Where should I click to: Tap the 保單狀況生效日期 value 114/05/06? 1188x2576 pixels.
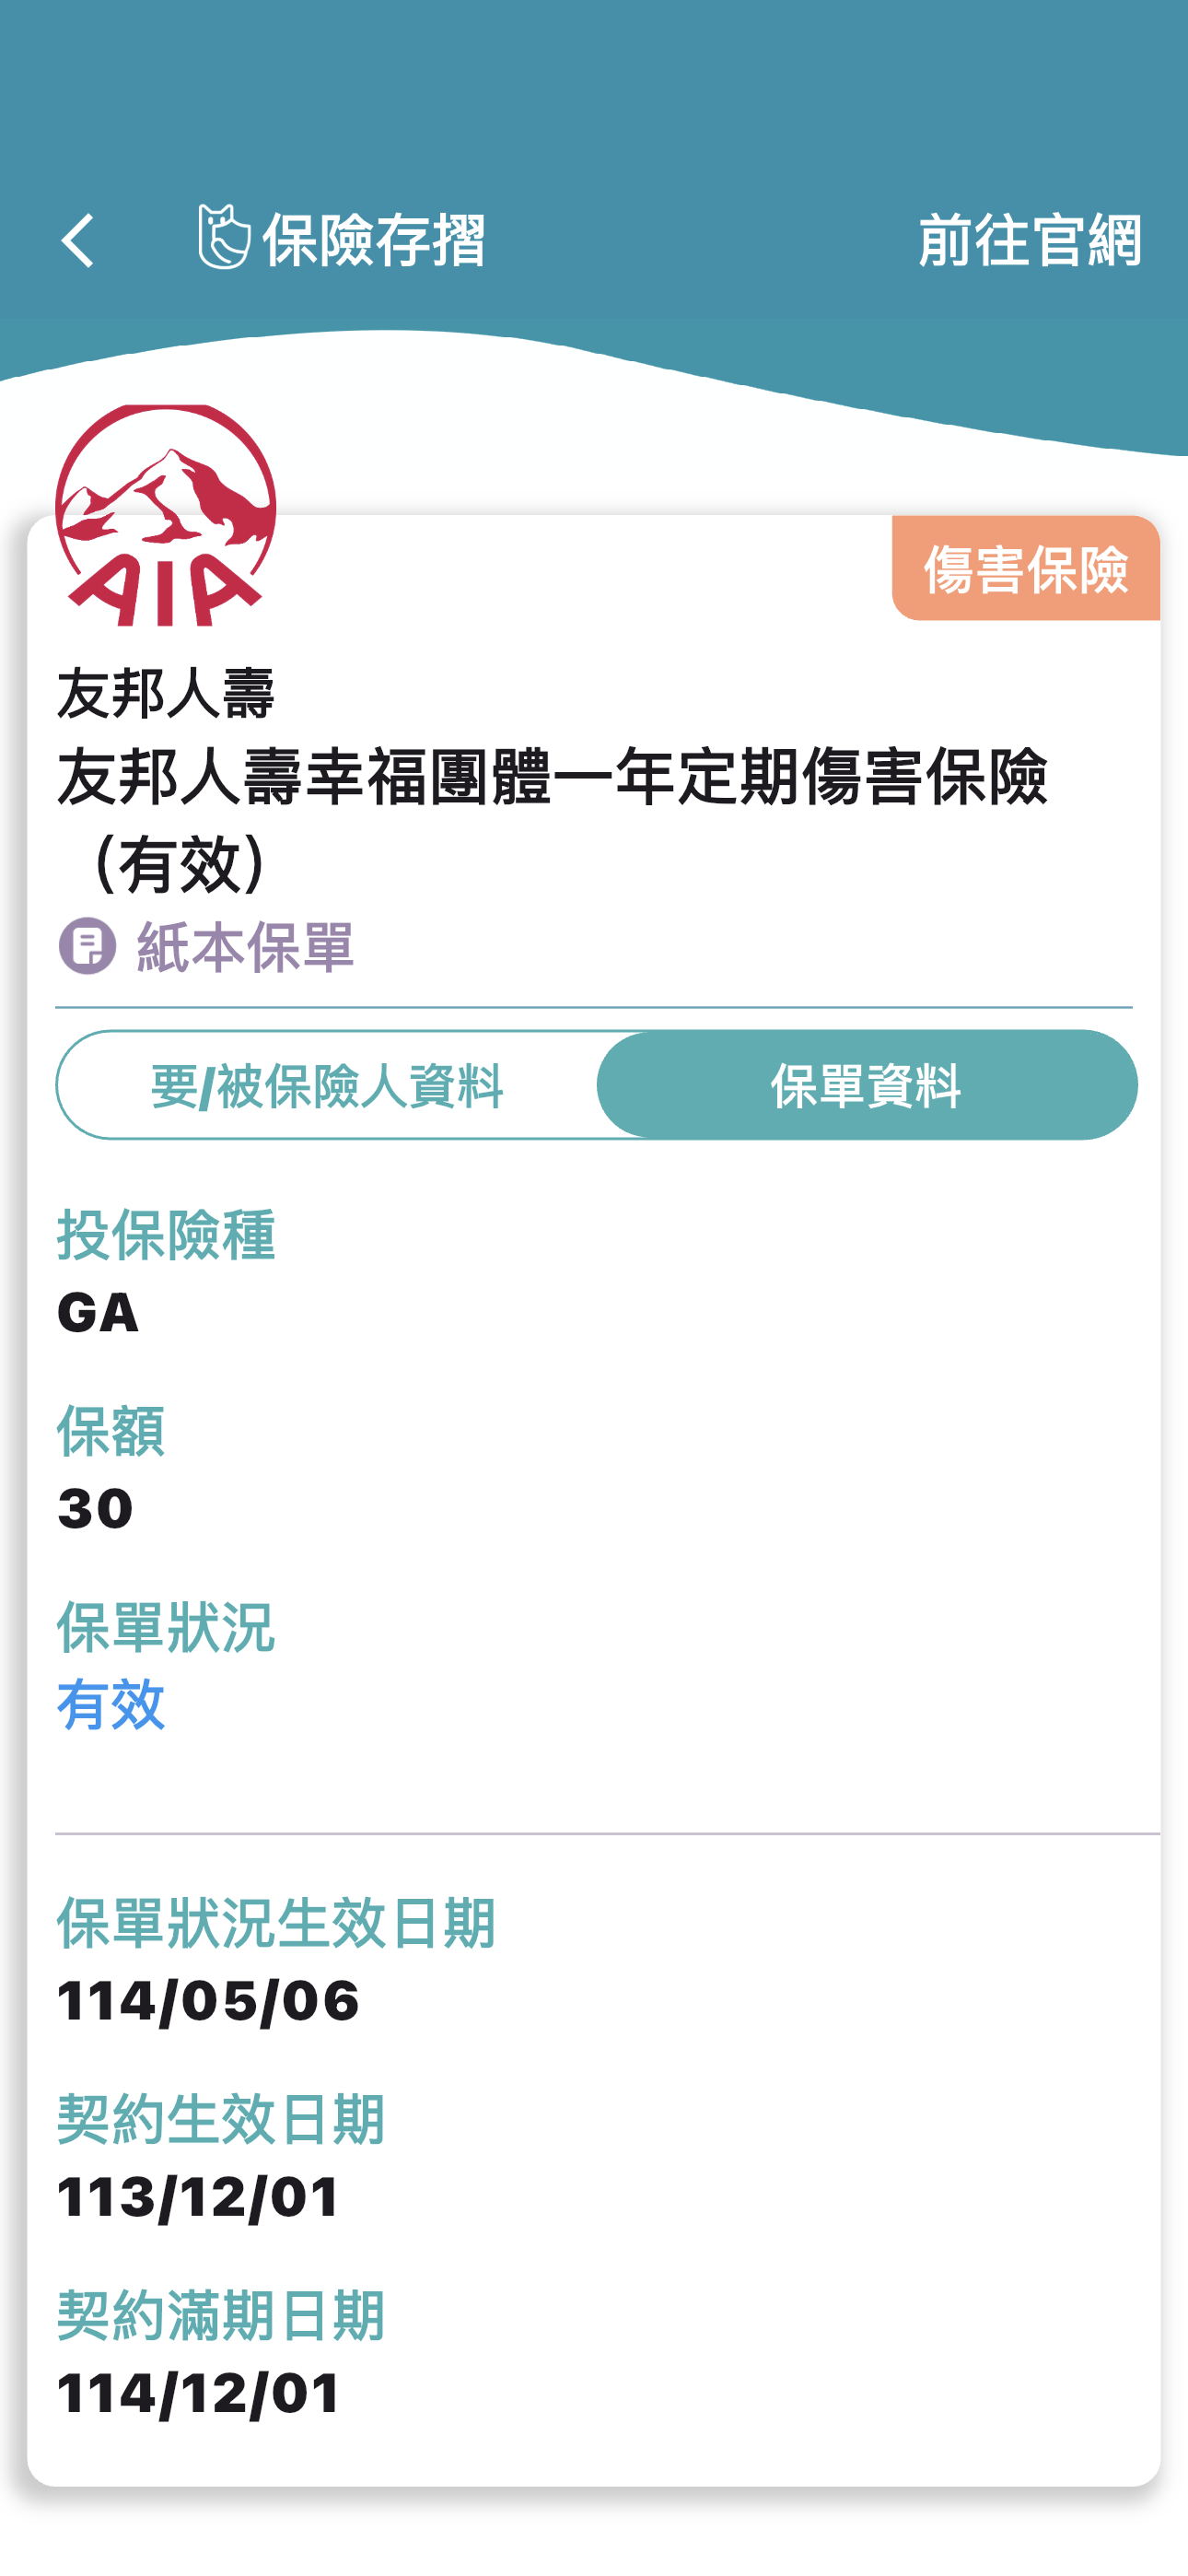[208, 2001]
